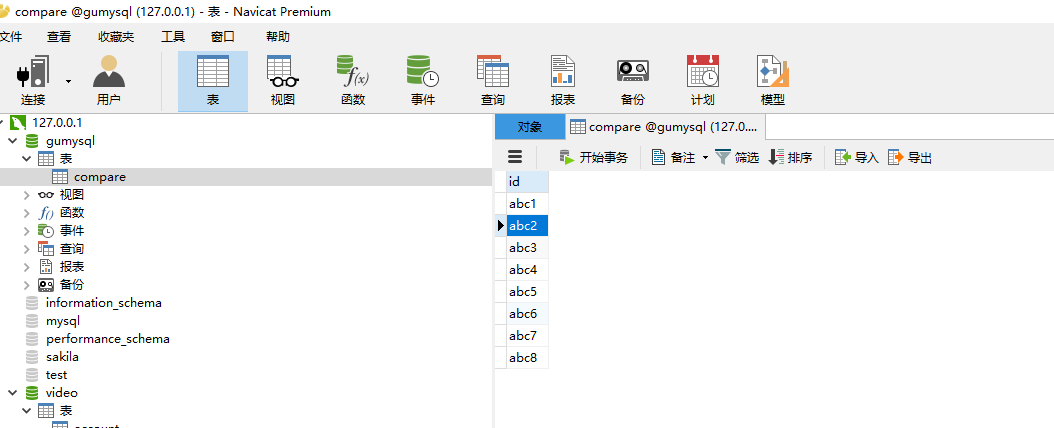Open the 工具 tools menu
Screen dimensions: 1054x428
coord(173,37)
